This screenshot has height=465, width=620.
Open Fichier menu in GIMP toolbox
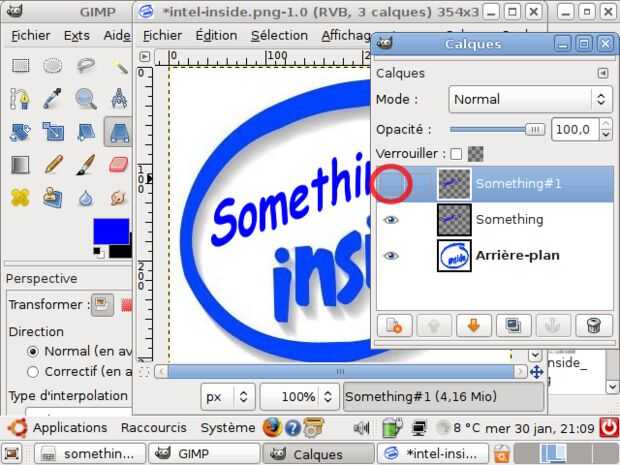pyautogui.click(x=30, y=36)
